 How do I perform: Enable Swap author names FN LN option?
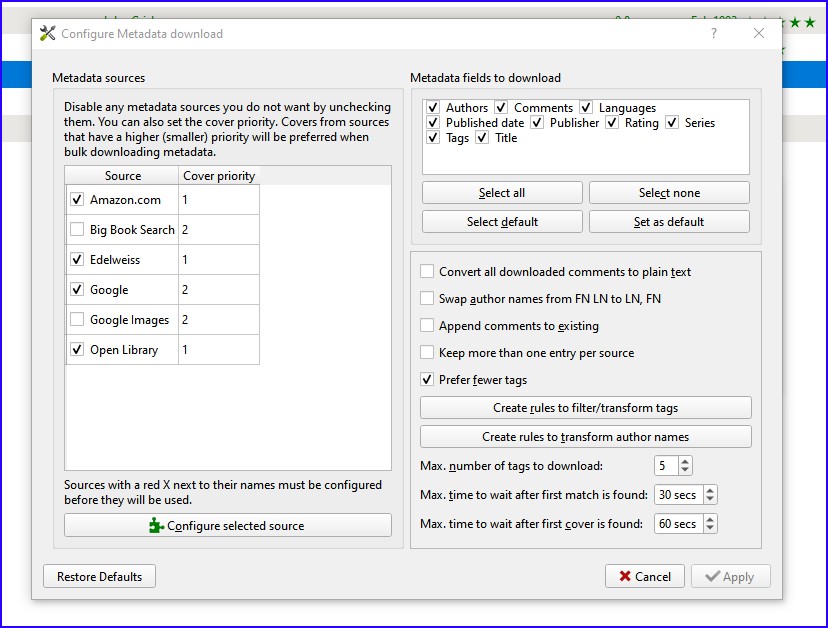[x=427, y=298]
